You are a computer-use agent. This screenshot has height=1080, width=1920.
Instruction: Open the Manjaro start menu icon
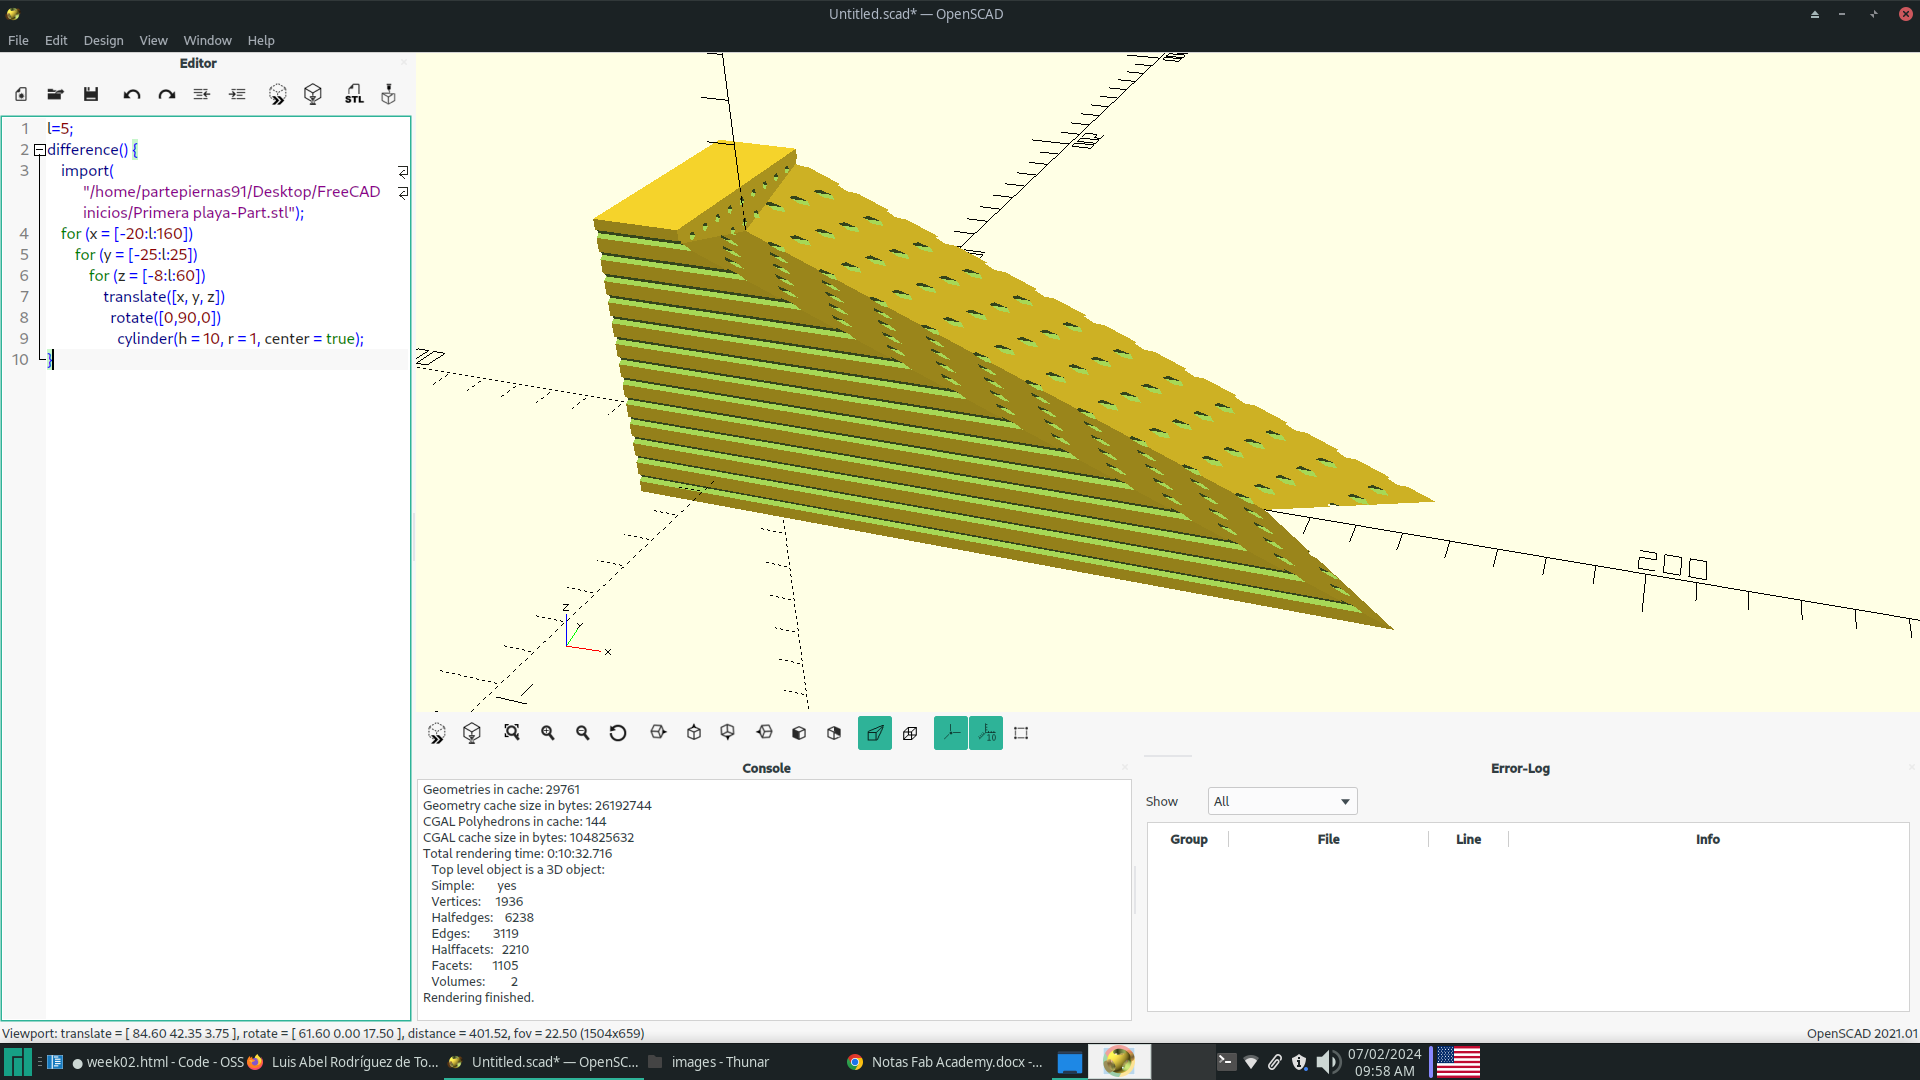tap(17, 1062)
